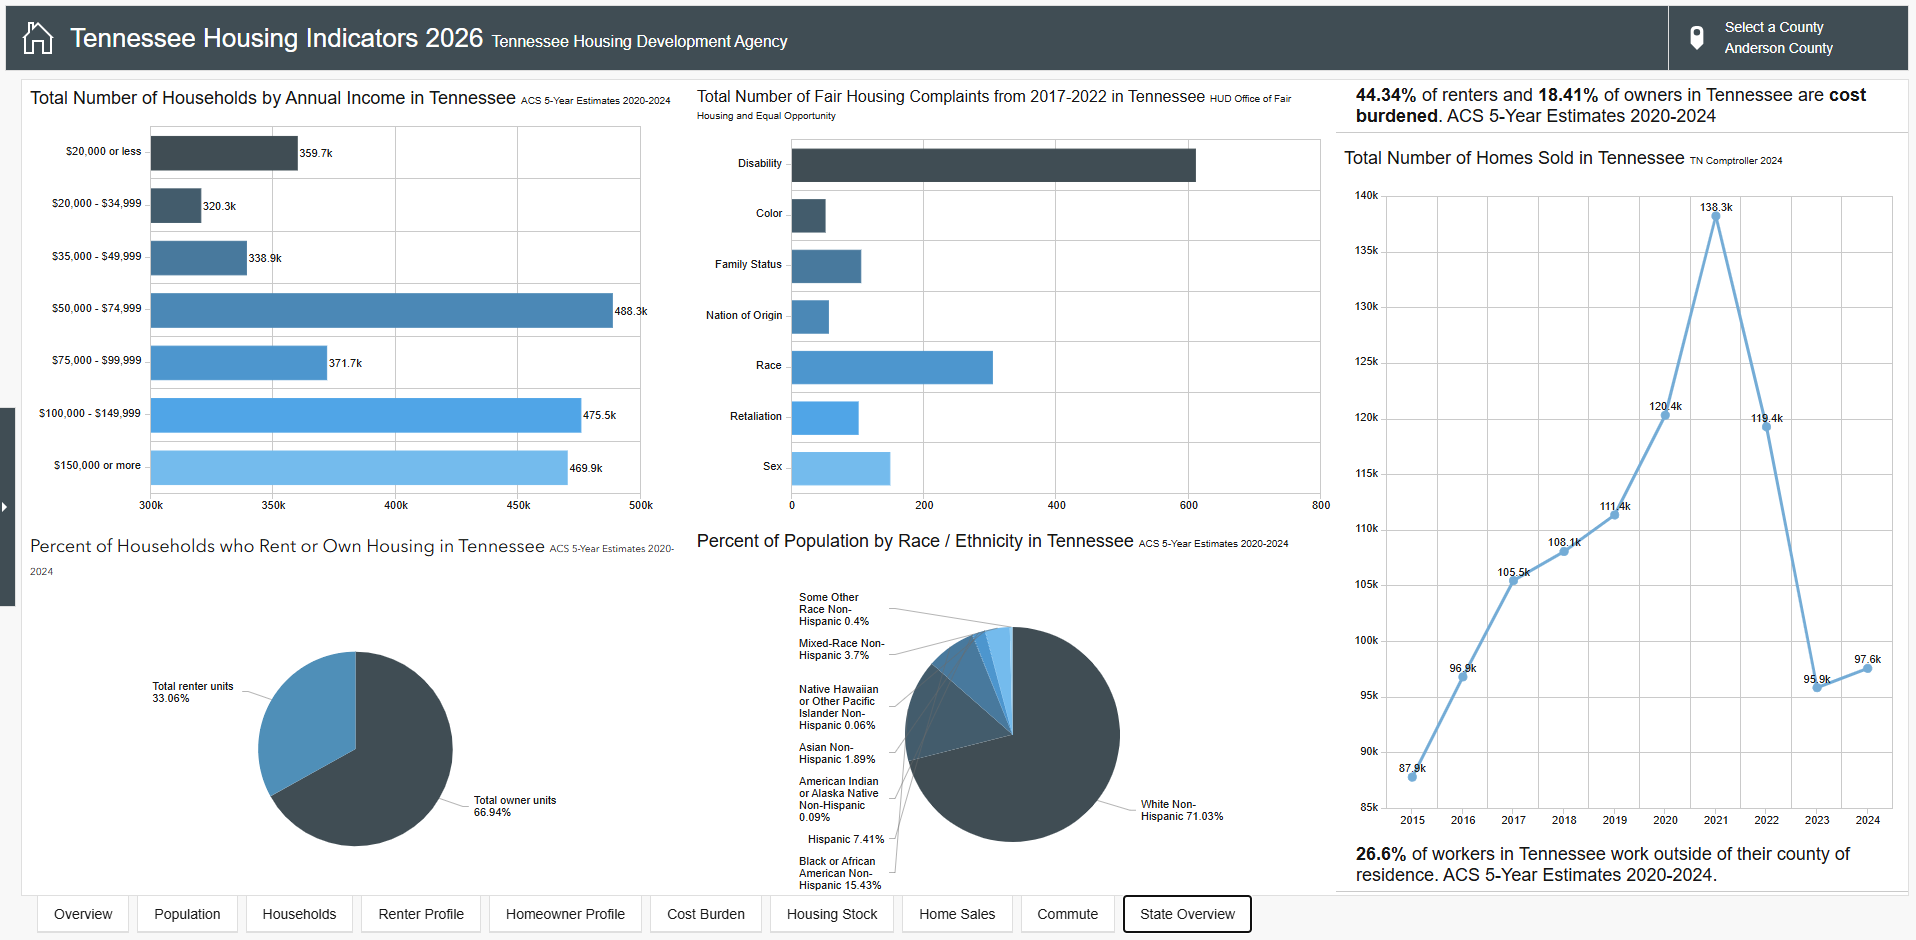Click the Race complaints bar
Screen dimensions: 1916x940
(892, 367)
